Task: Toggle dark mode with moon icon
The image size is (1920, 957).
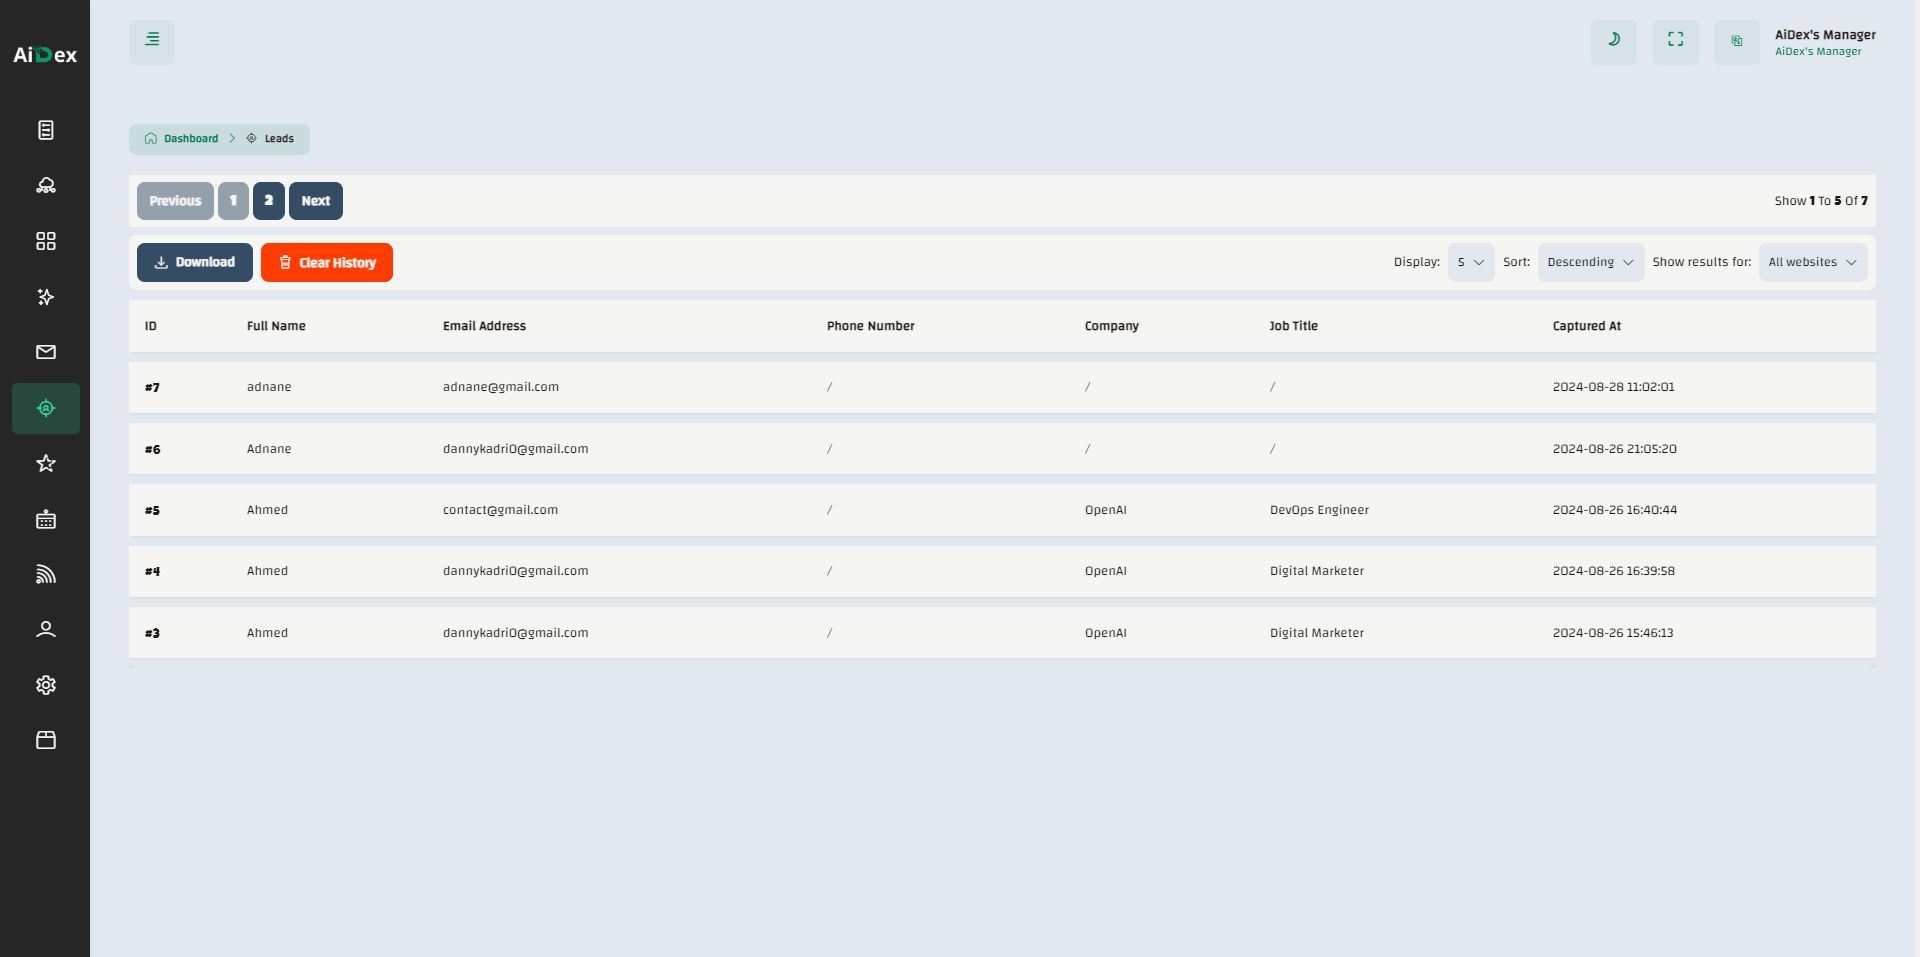Action: [x=1613, y=42]
